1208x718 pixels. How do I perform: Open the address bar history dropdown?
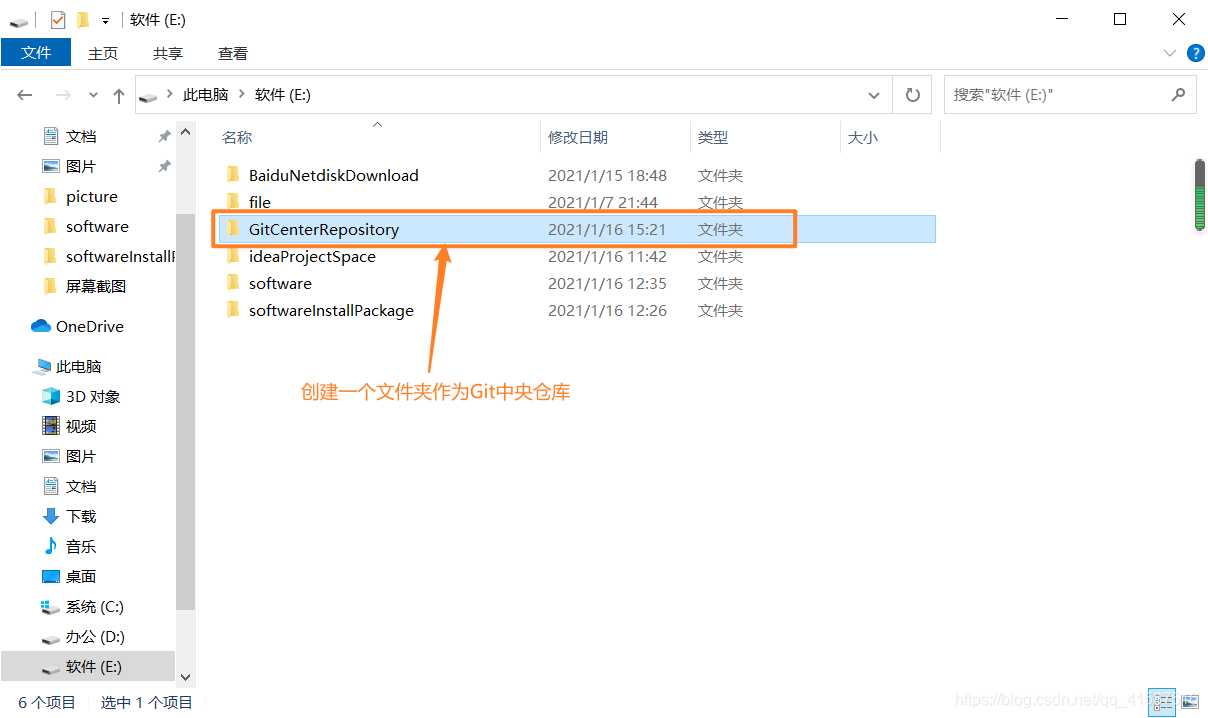875,95
